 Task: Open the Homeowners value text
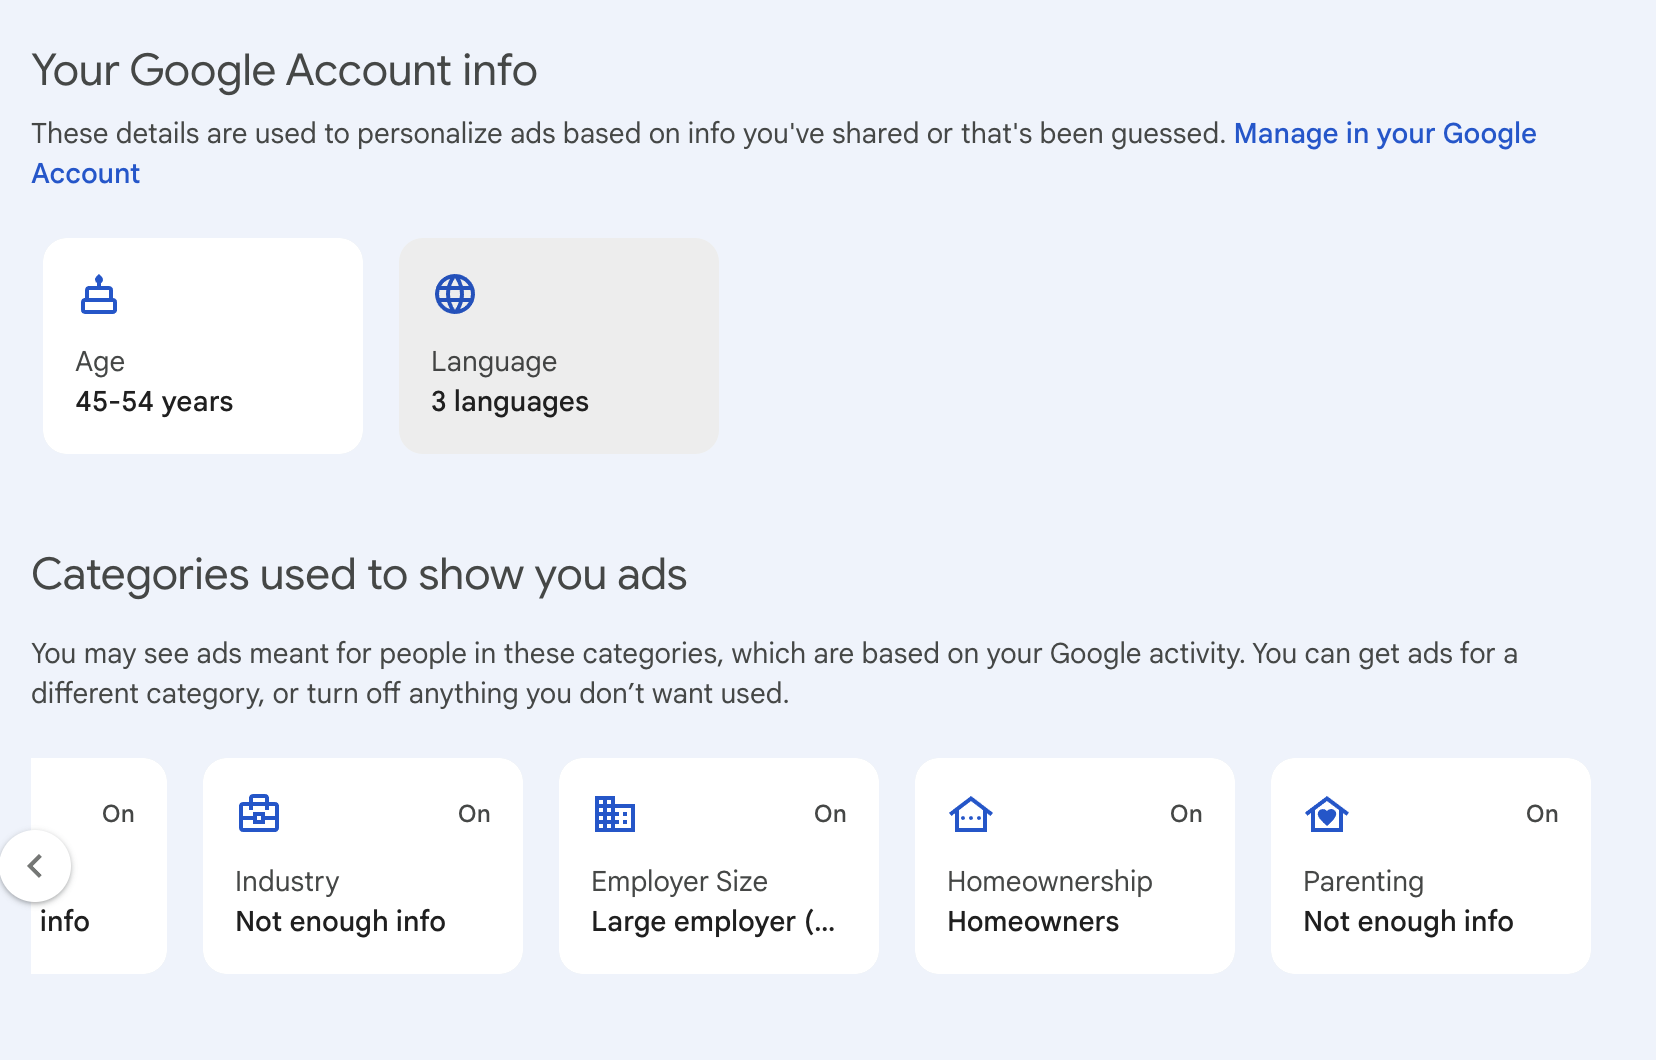point(1033,921)
